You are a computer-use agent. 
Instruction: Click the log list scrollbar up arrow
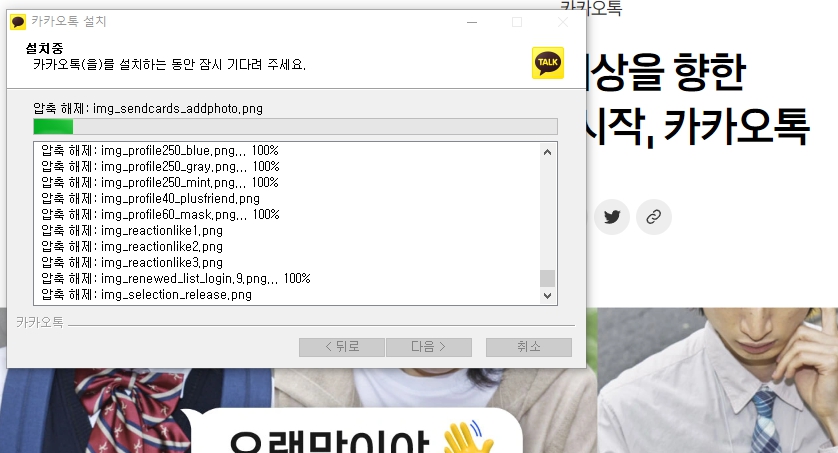click(547, 152)
